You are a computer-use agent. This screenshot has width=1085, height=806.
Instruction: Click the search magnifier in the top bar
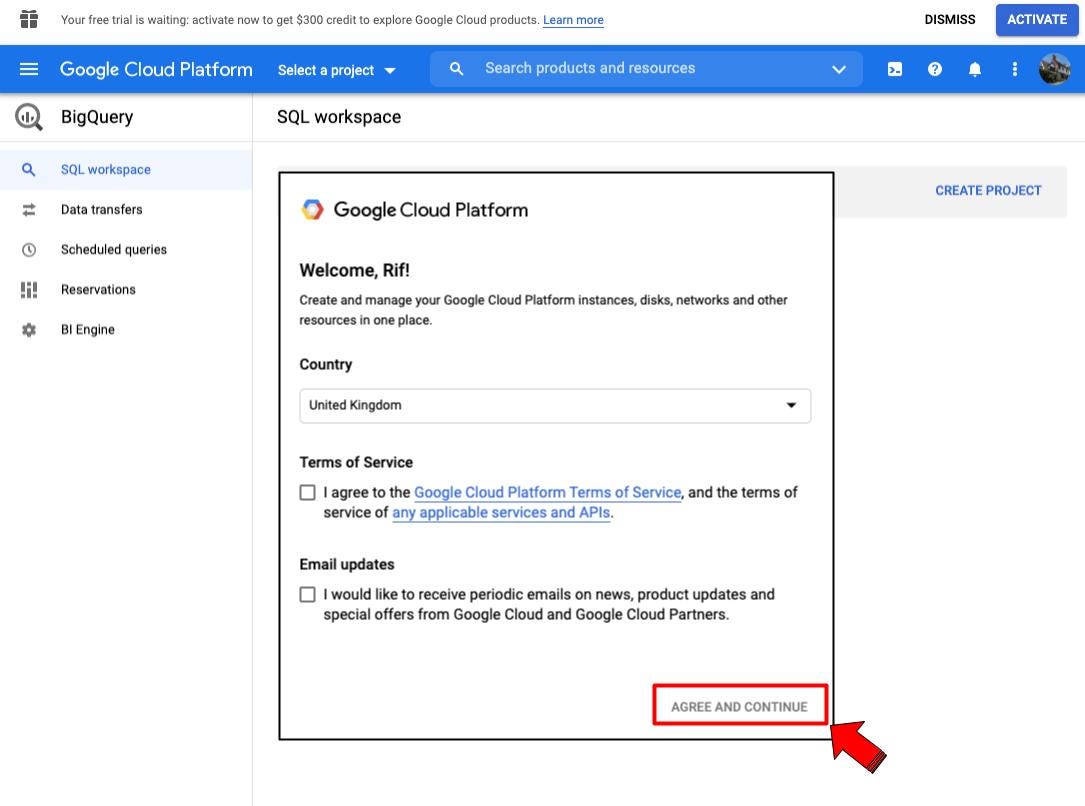pos(456,68)
